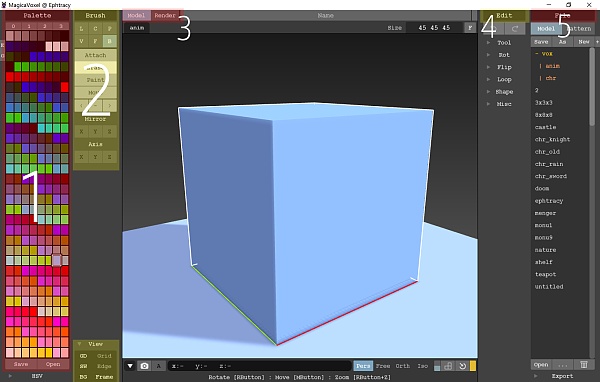The image size is (600, 382).
Task: Click the voxel shape display icon
Action: (448, 366)
